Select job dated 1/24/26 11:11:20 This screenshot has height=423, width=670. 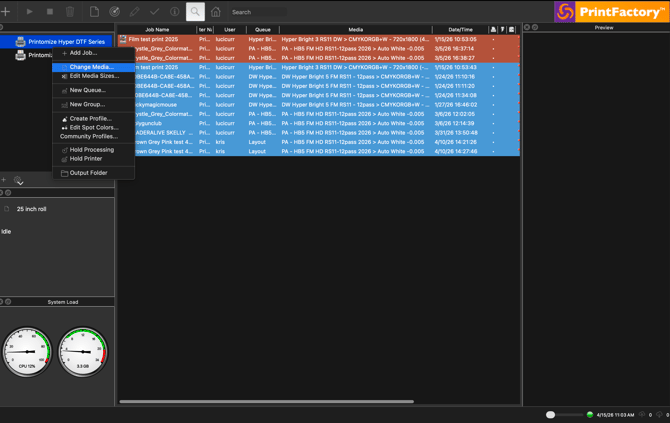click(319, 86)
